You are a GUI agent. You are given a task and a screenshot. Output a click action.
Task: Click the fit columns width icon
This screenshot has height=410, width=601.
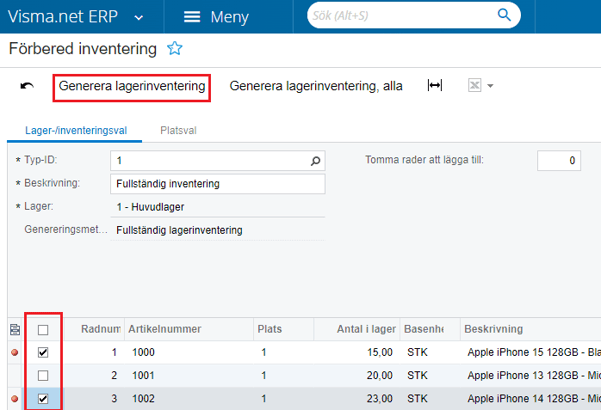[435, 85]
